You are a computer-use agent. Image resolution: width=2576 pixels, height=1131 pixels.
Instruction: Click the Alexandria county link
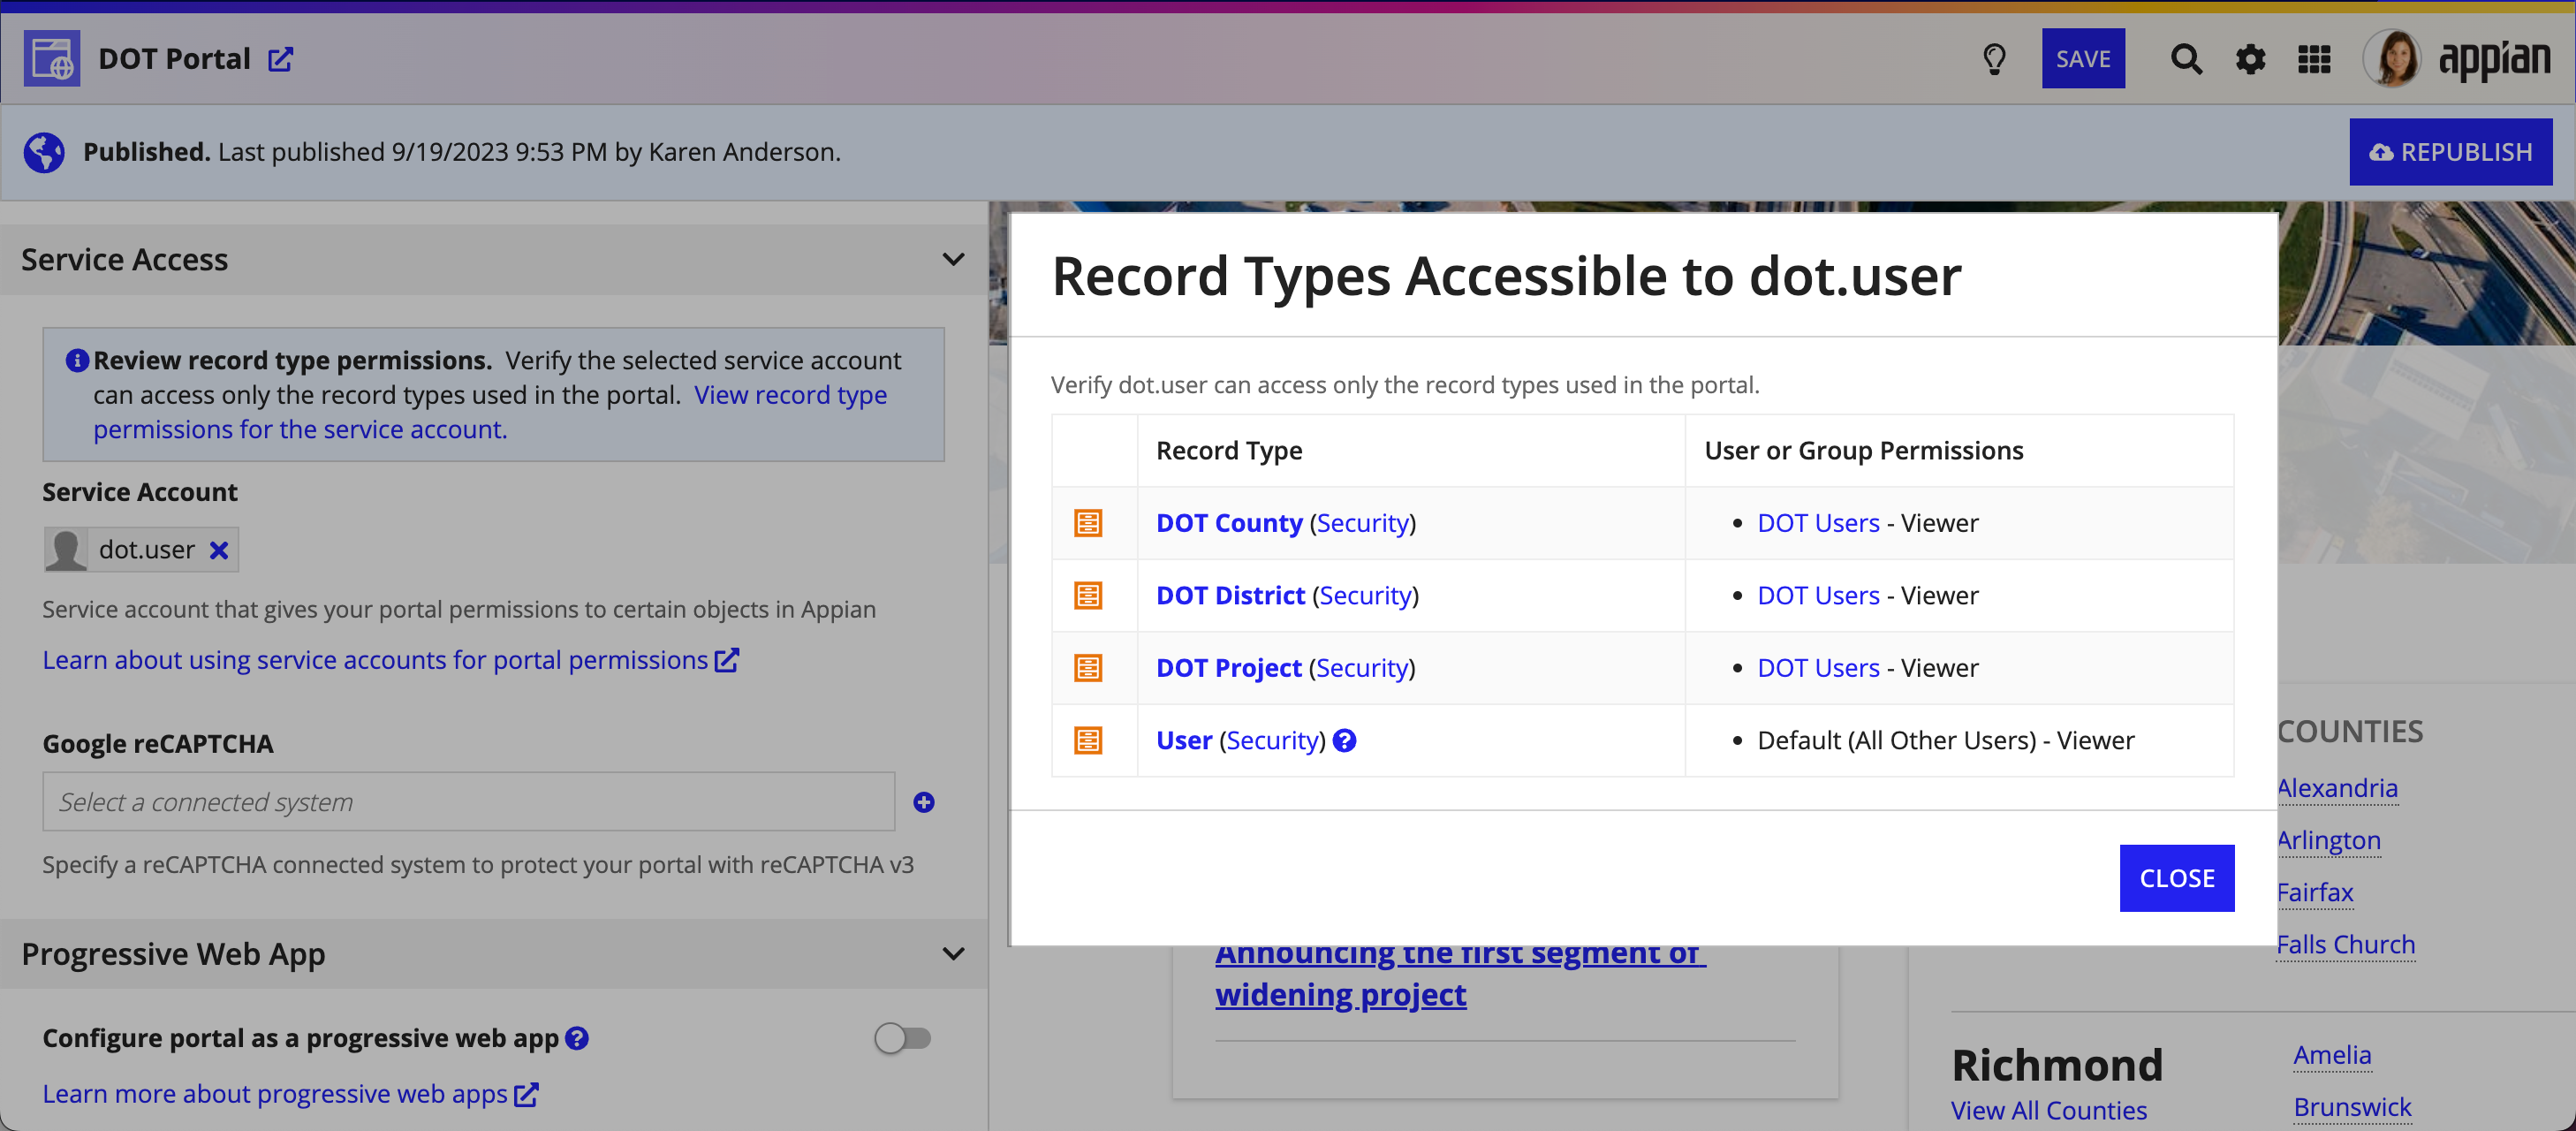(2338, 788)
